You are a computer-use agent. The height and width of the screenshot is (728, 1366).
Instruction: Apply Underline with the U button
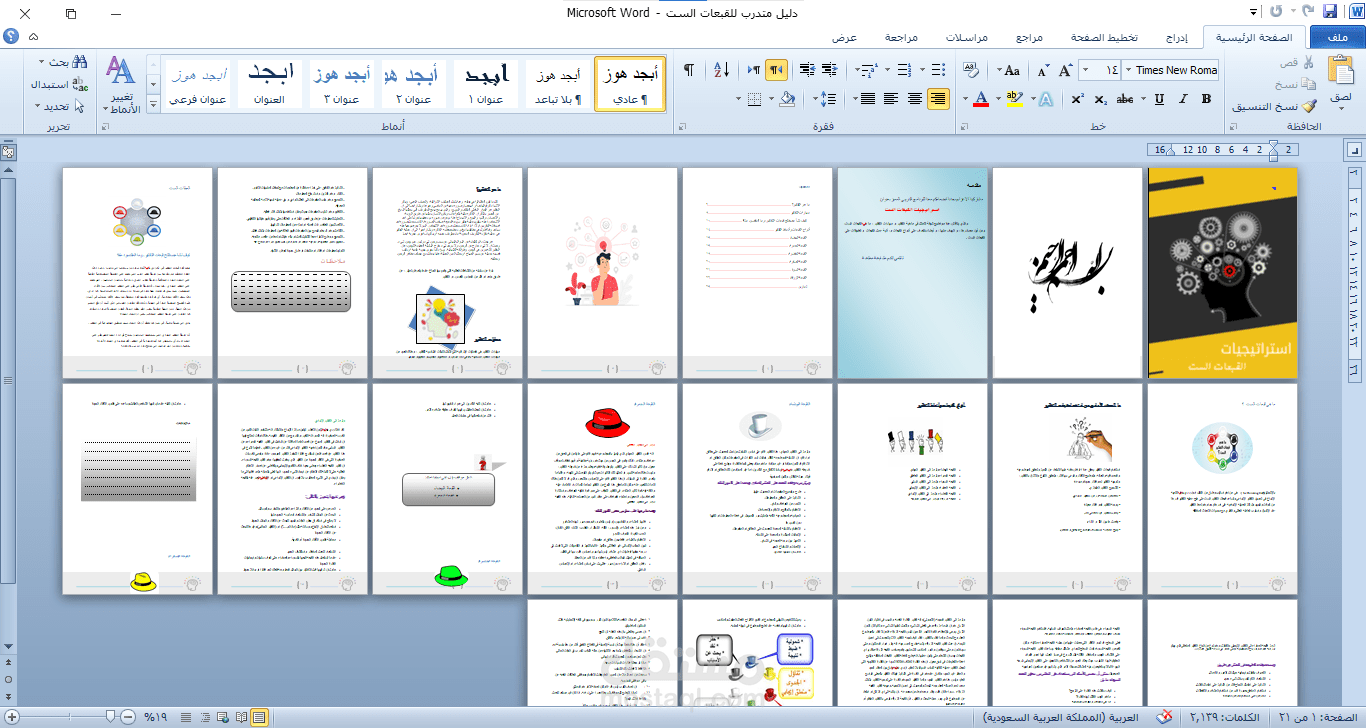(x=1159, y=99)
